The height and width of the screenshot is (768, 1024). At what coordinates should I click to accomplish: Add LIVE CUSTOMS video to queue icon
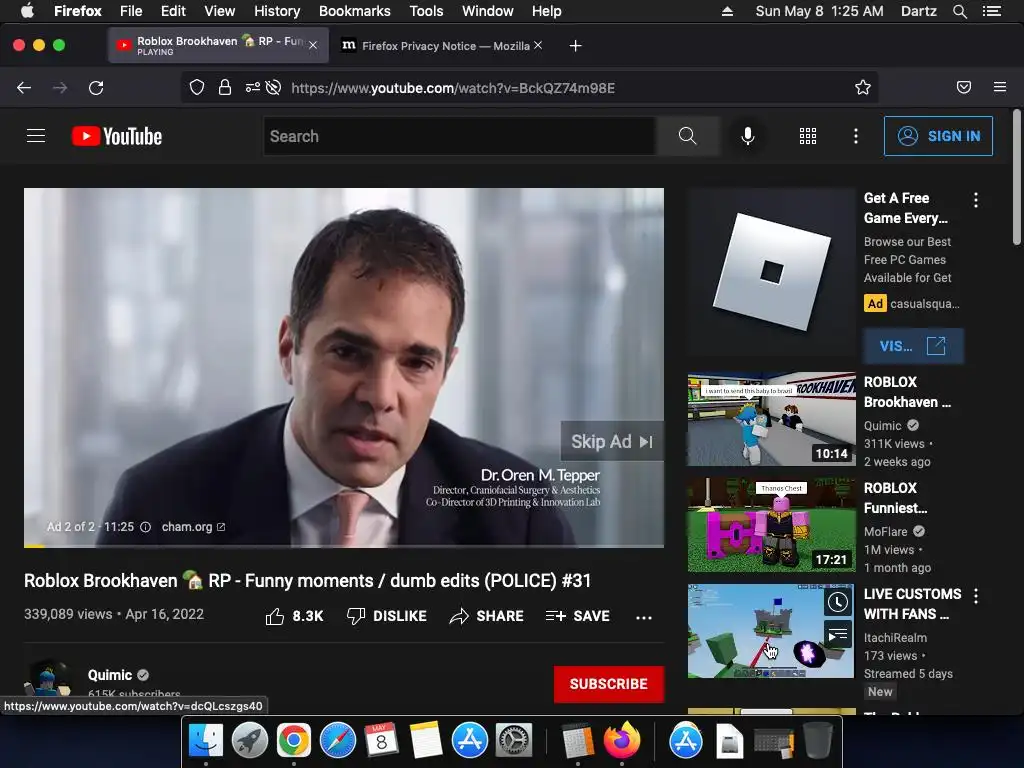tap(838, 634)
